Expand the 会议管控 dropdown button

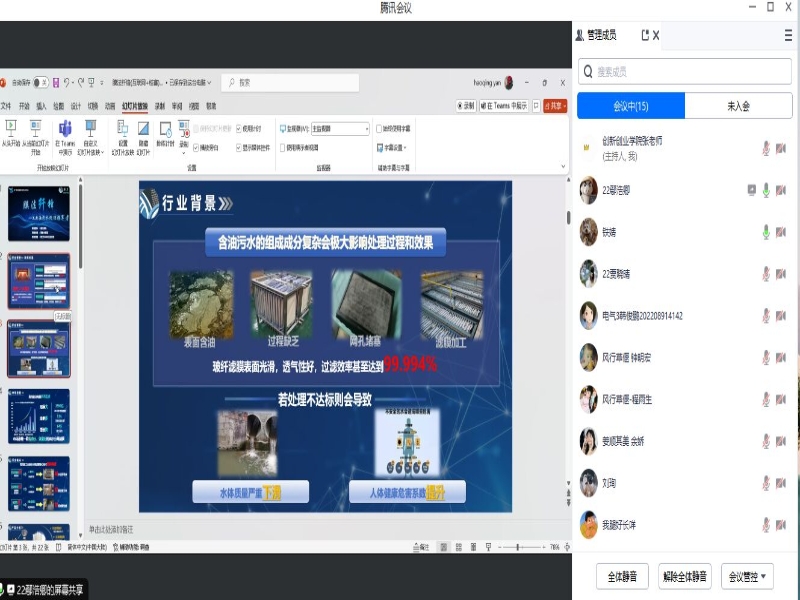(749, 577)
